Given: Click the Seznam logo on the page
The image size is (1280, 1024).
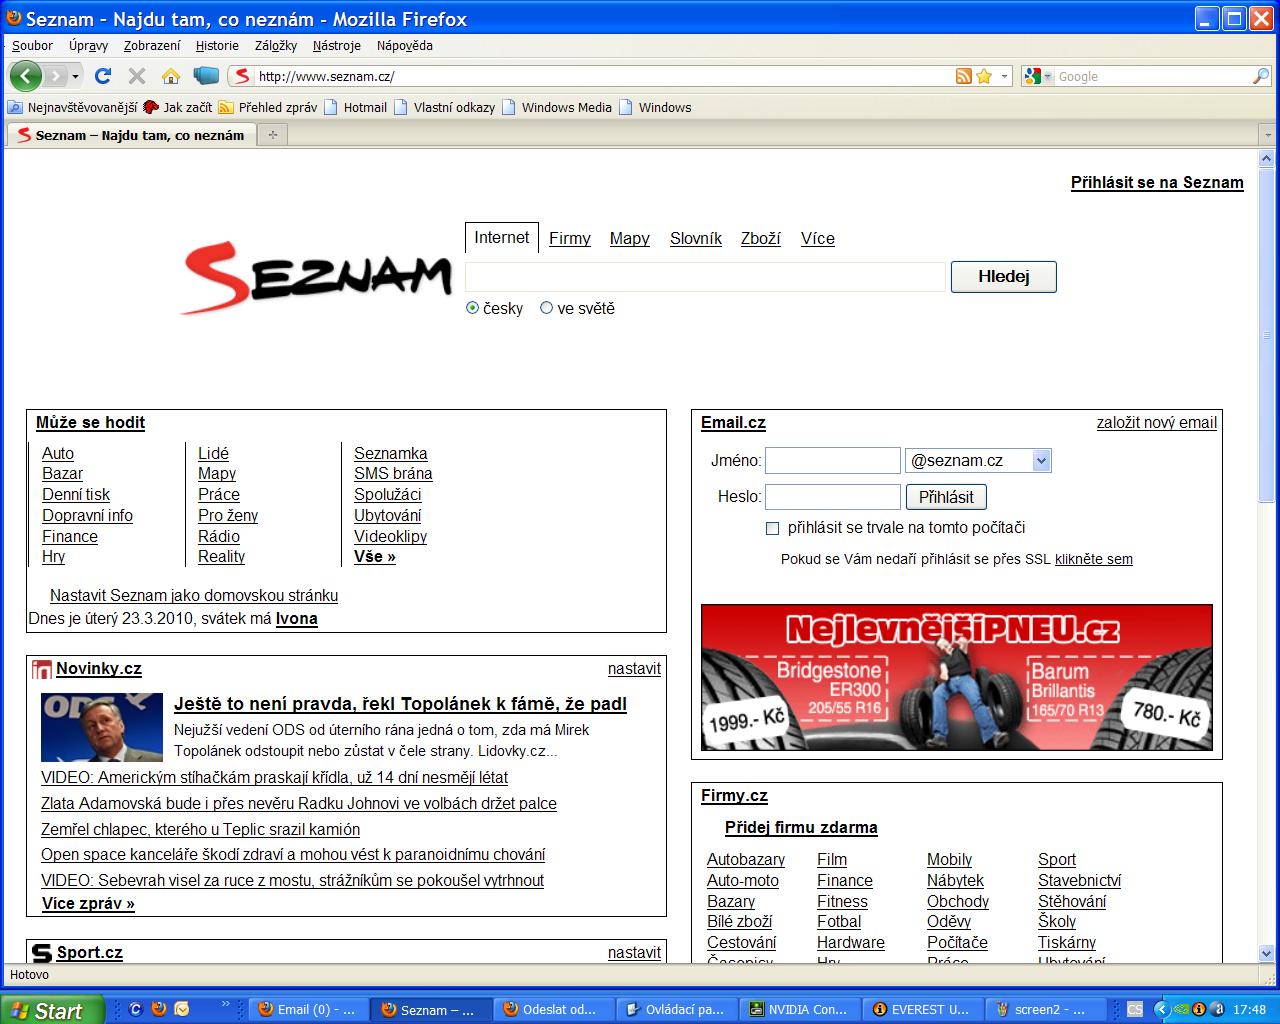Looking at the screenshot, I should [x=316, y=276].
